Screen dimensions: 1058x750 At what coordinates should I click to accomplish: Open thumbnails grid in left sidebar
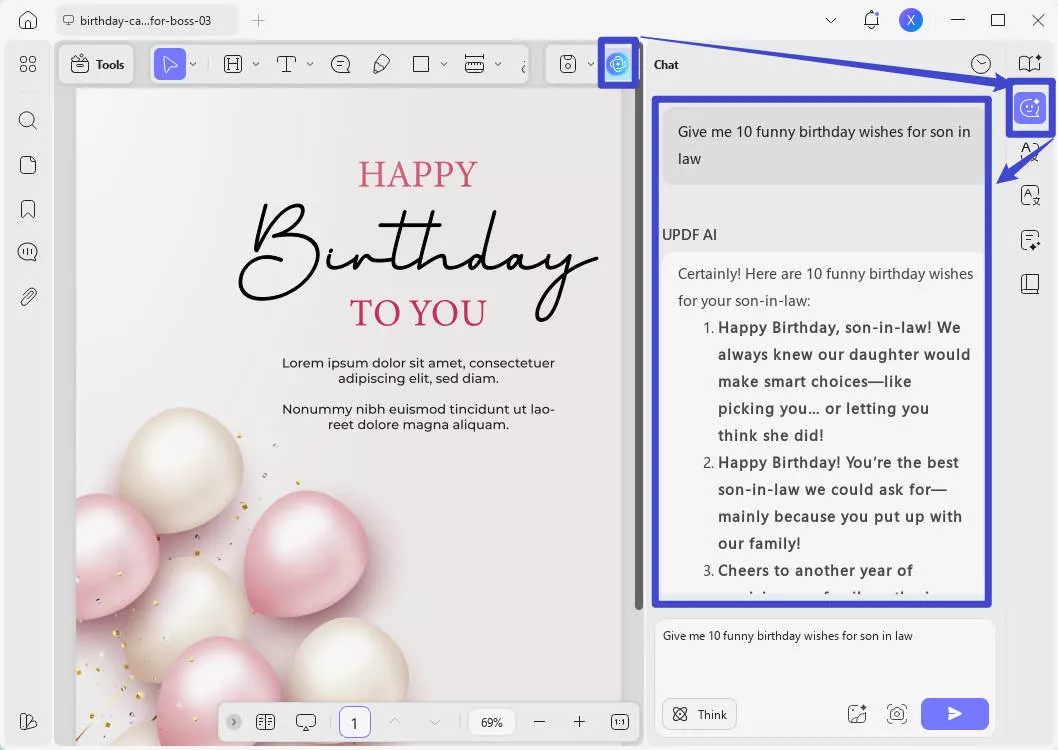point(28,64)
